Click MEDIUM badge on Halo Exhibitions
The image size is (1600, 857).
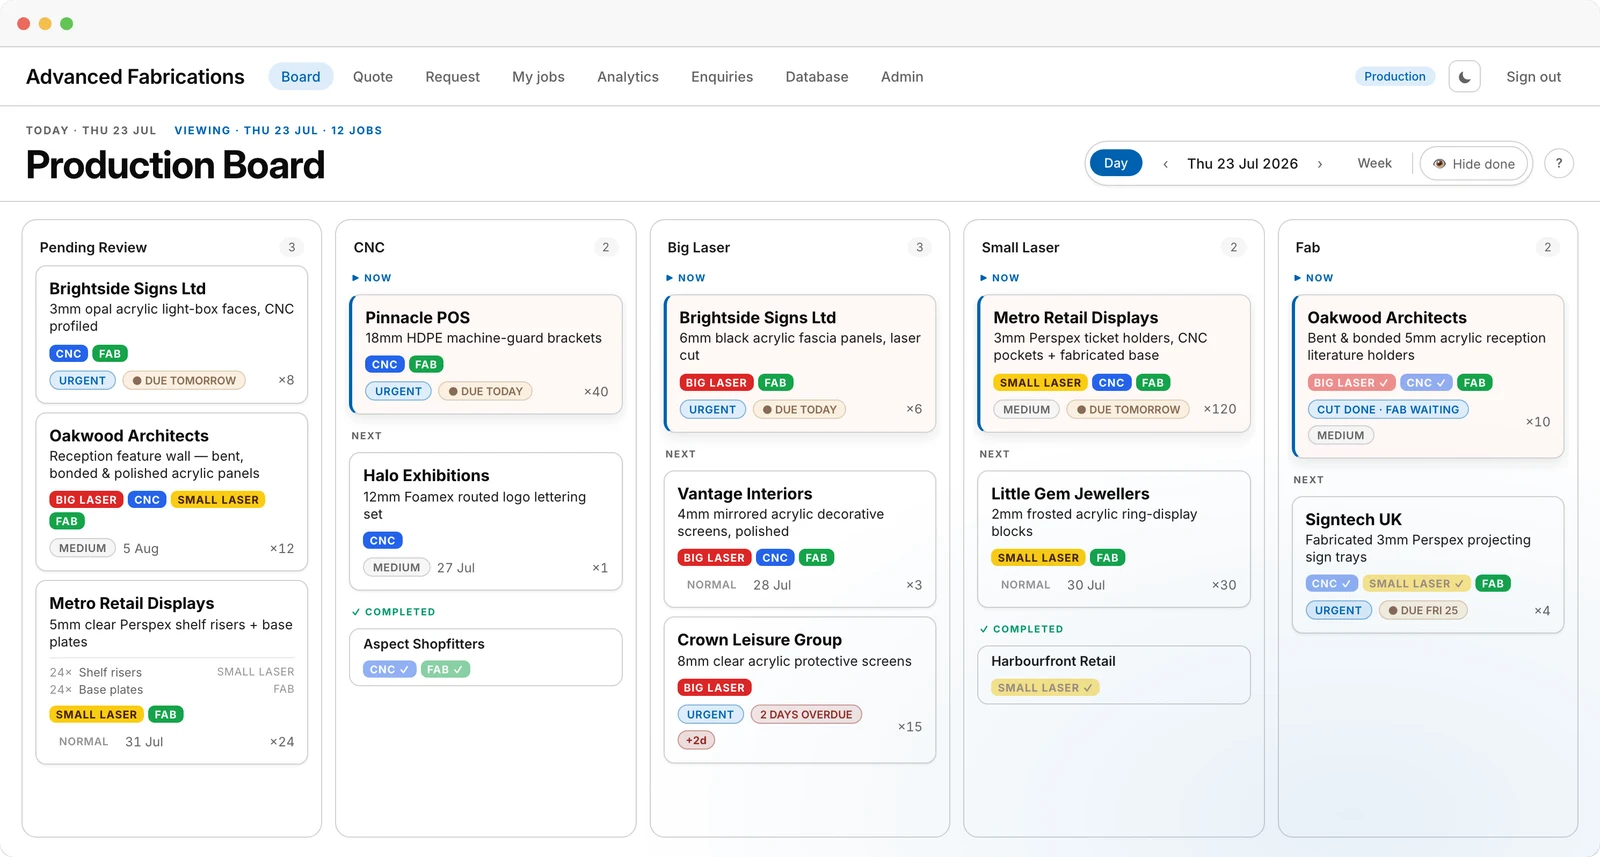[x=397, y=568]
